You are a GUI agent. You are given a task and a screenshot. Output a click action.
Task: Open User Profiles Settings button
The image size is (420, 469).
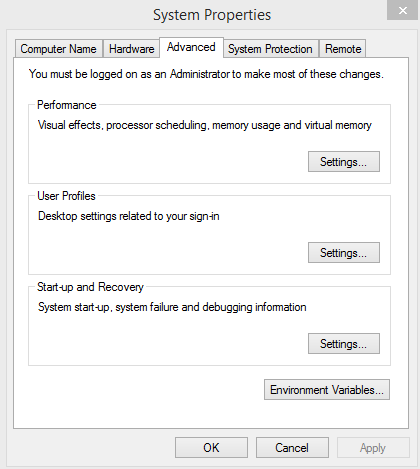(344, 253)
